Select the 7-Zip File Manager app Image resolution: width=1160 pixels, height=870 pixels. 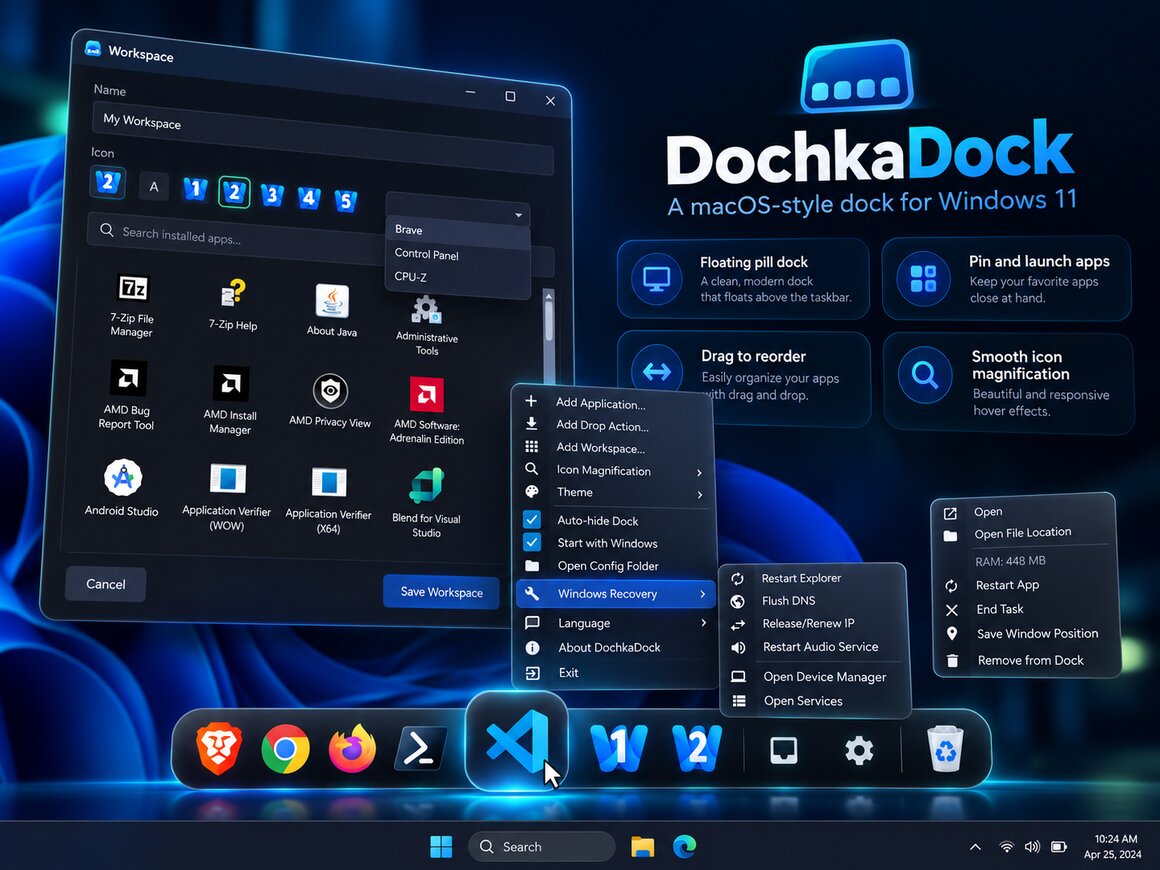pyautogui.click(x=132, y=305)
